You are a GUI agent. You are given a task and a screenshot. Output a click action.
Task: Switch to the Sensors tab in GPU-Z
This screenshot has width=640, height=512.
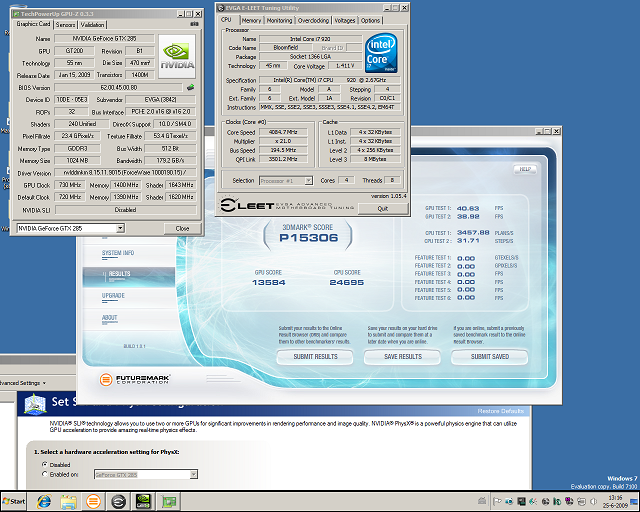65,25
